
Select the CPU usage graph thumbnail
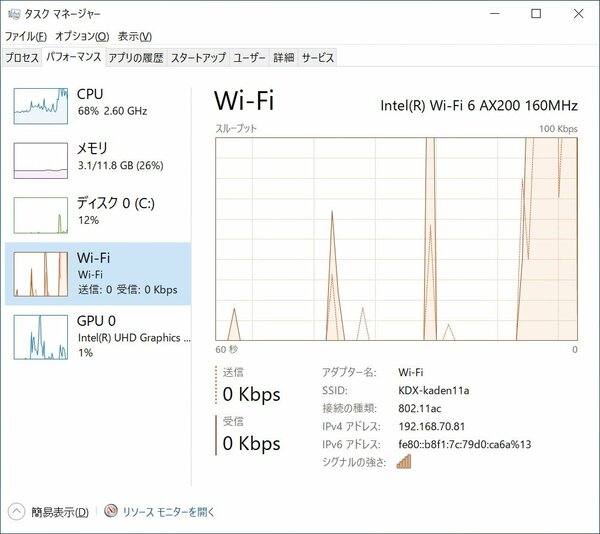pos(41,106)
